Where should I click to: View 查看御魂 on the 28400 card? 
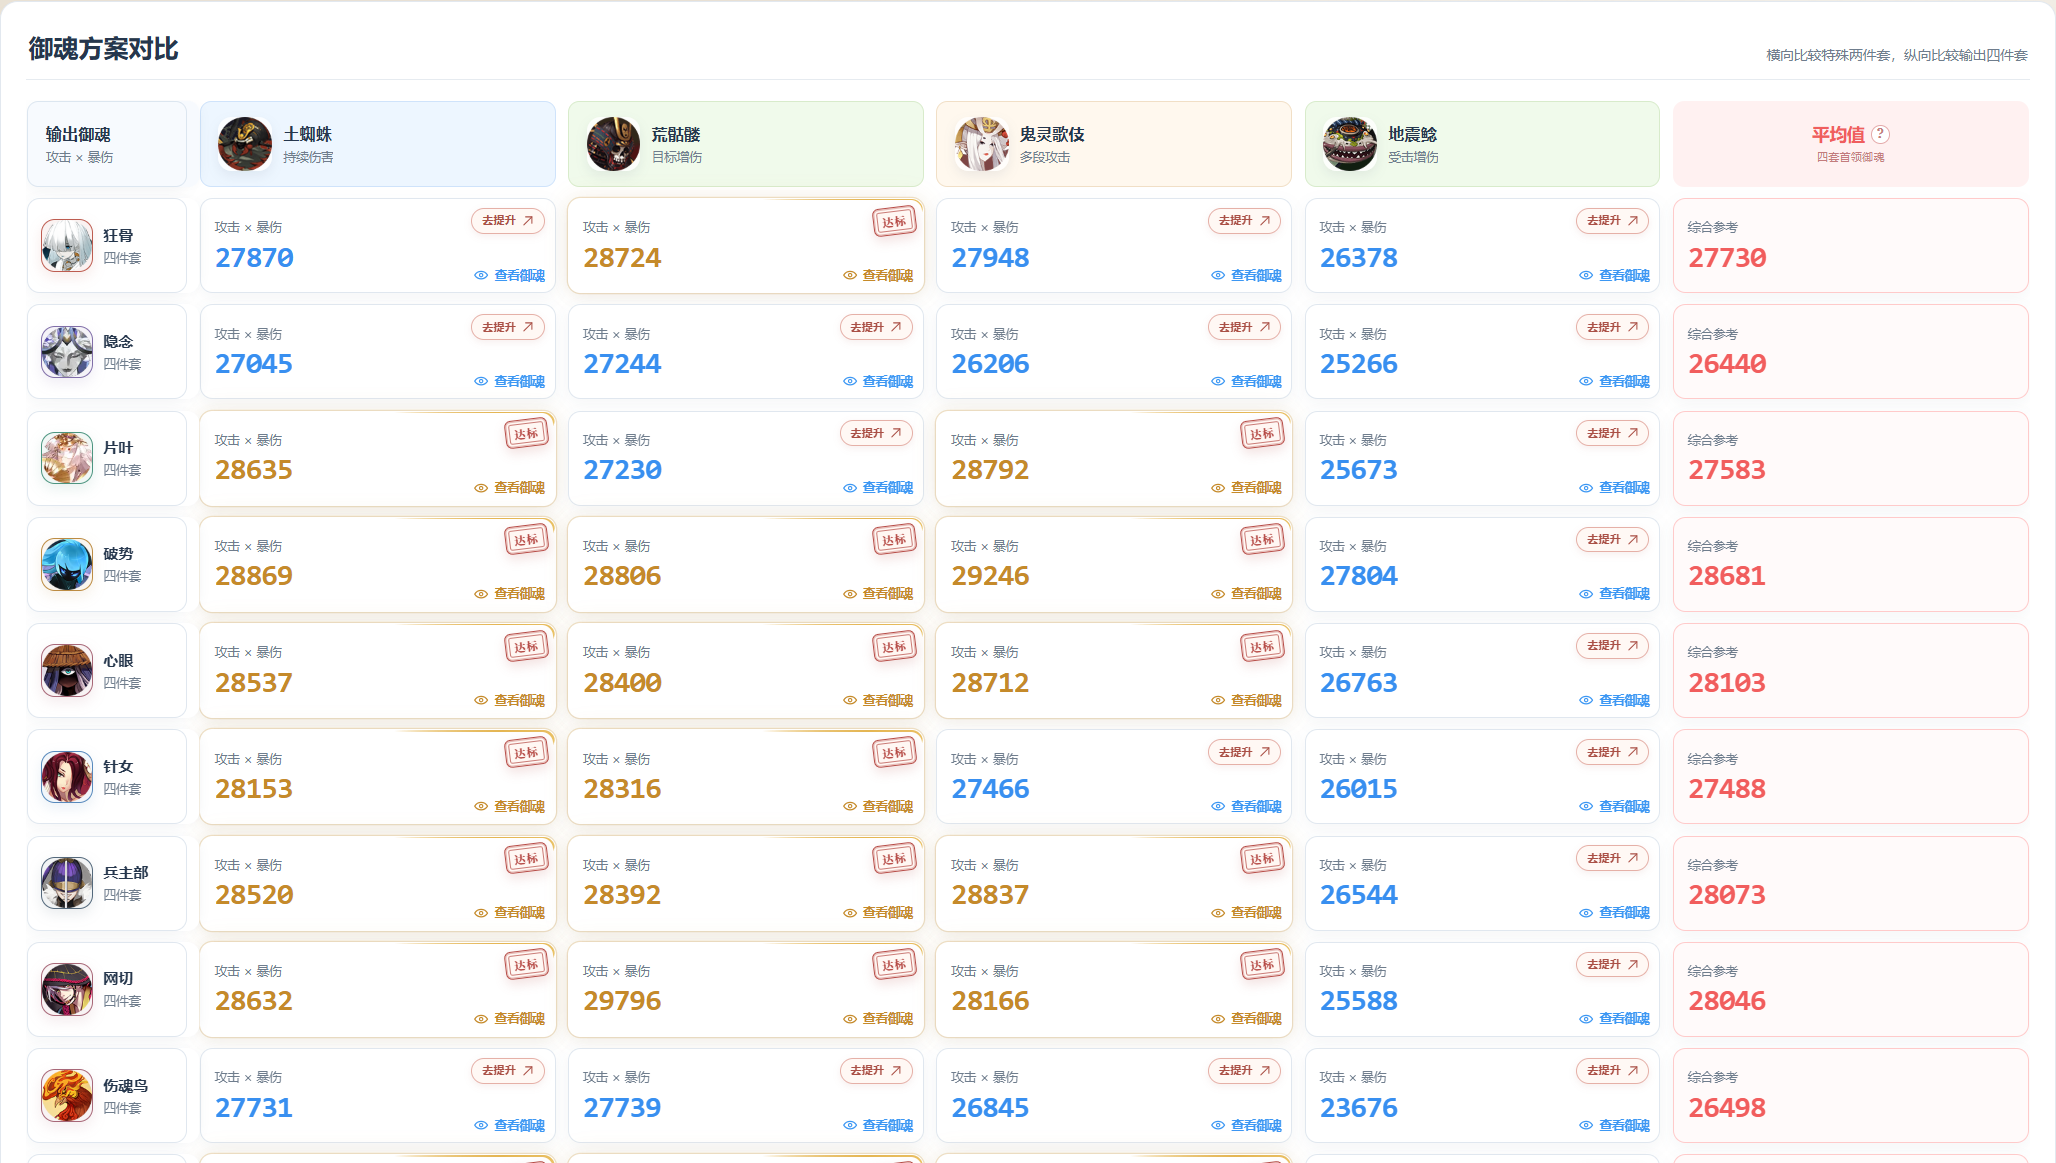point(878,701)
